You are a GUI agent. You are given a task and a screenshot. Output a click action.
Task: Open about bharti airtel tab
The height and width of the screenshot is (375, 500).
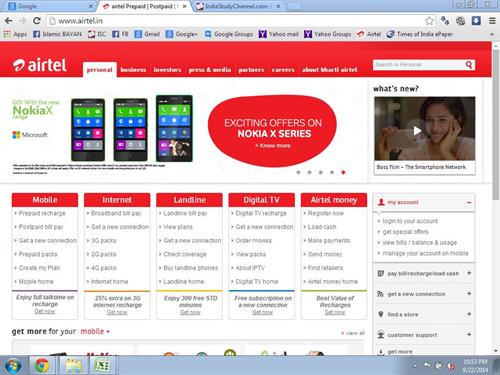click(x=329, y=70)
